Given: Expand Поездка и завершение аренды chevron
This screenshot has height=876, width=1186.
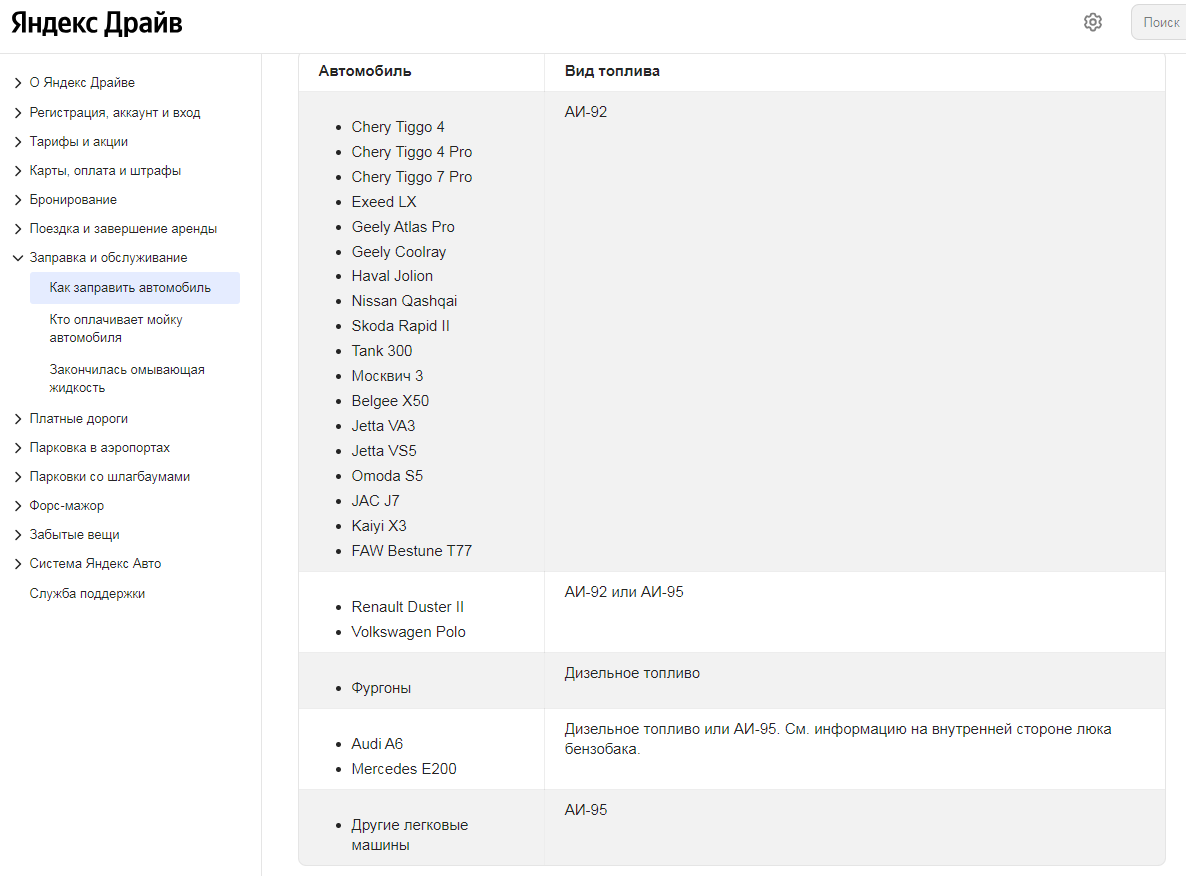Looking at the screenshot, I should coord(18,228).
